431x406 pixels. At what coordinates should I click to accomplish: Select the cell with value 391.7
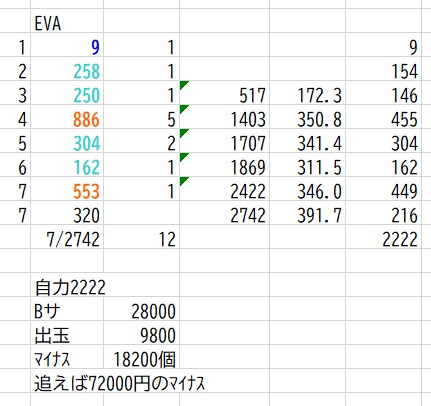[307, 215]
